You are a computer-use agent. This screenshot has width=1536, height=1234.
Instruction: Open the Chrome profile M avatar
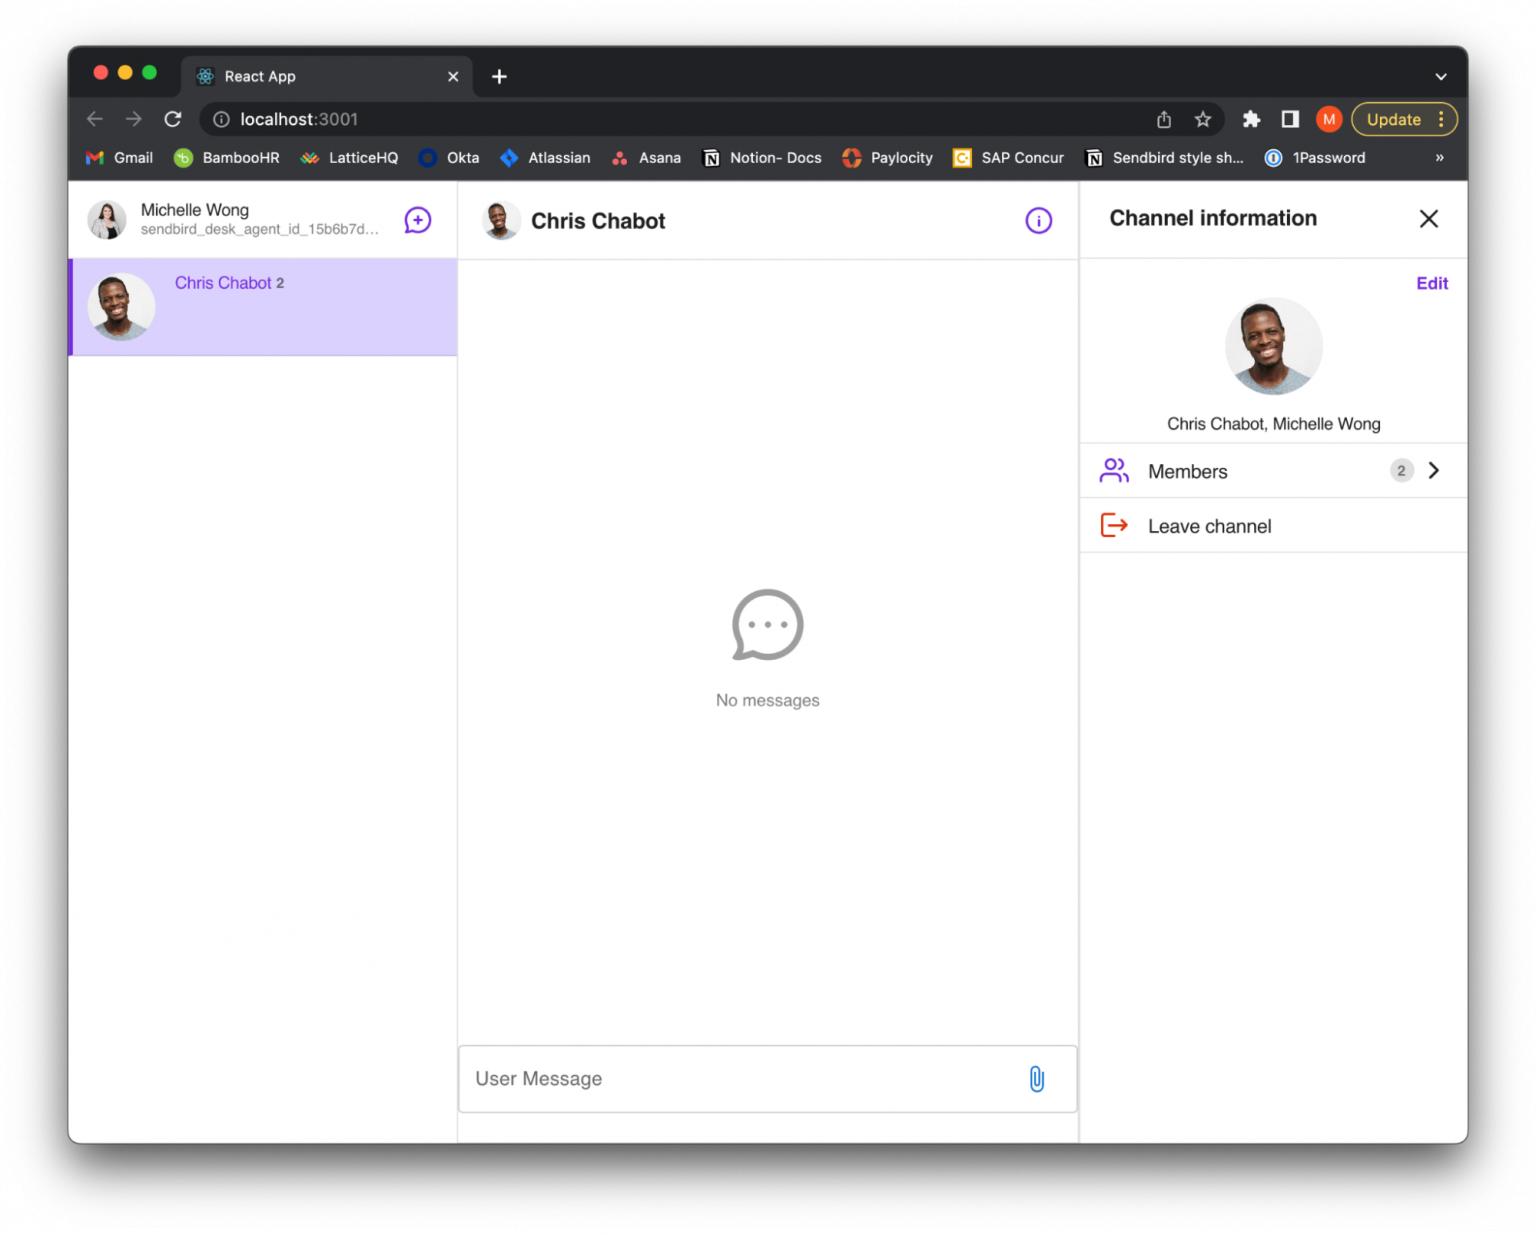click(x=1328, y=119)
